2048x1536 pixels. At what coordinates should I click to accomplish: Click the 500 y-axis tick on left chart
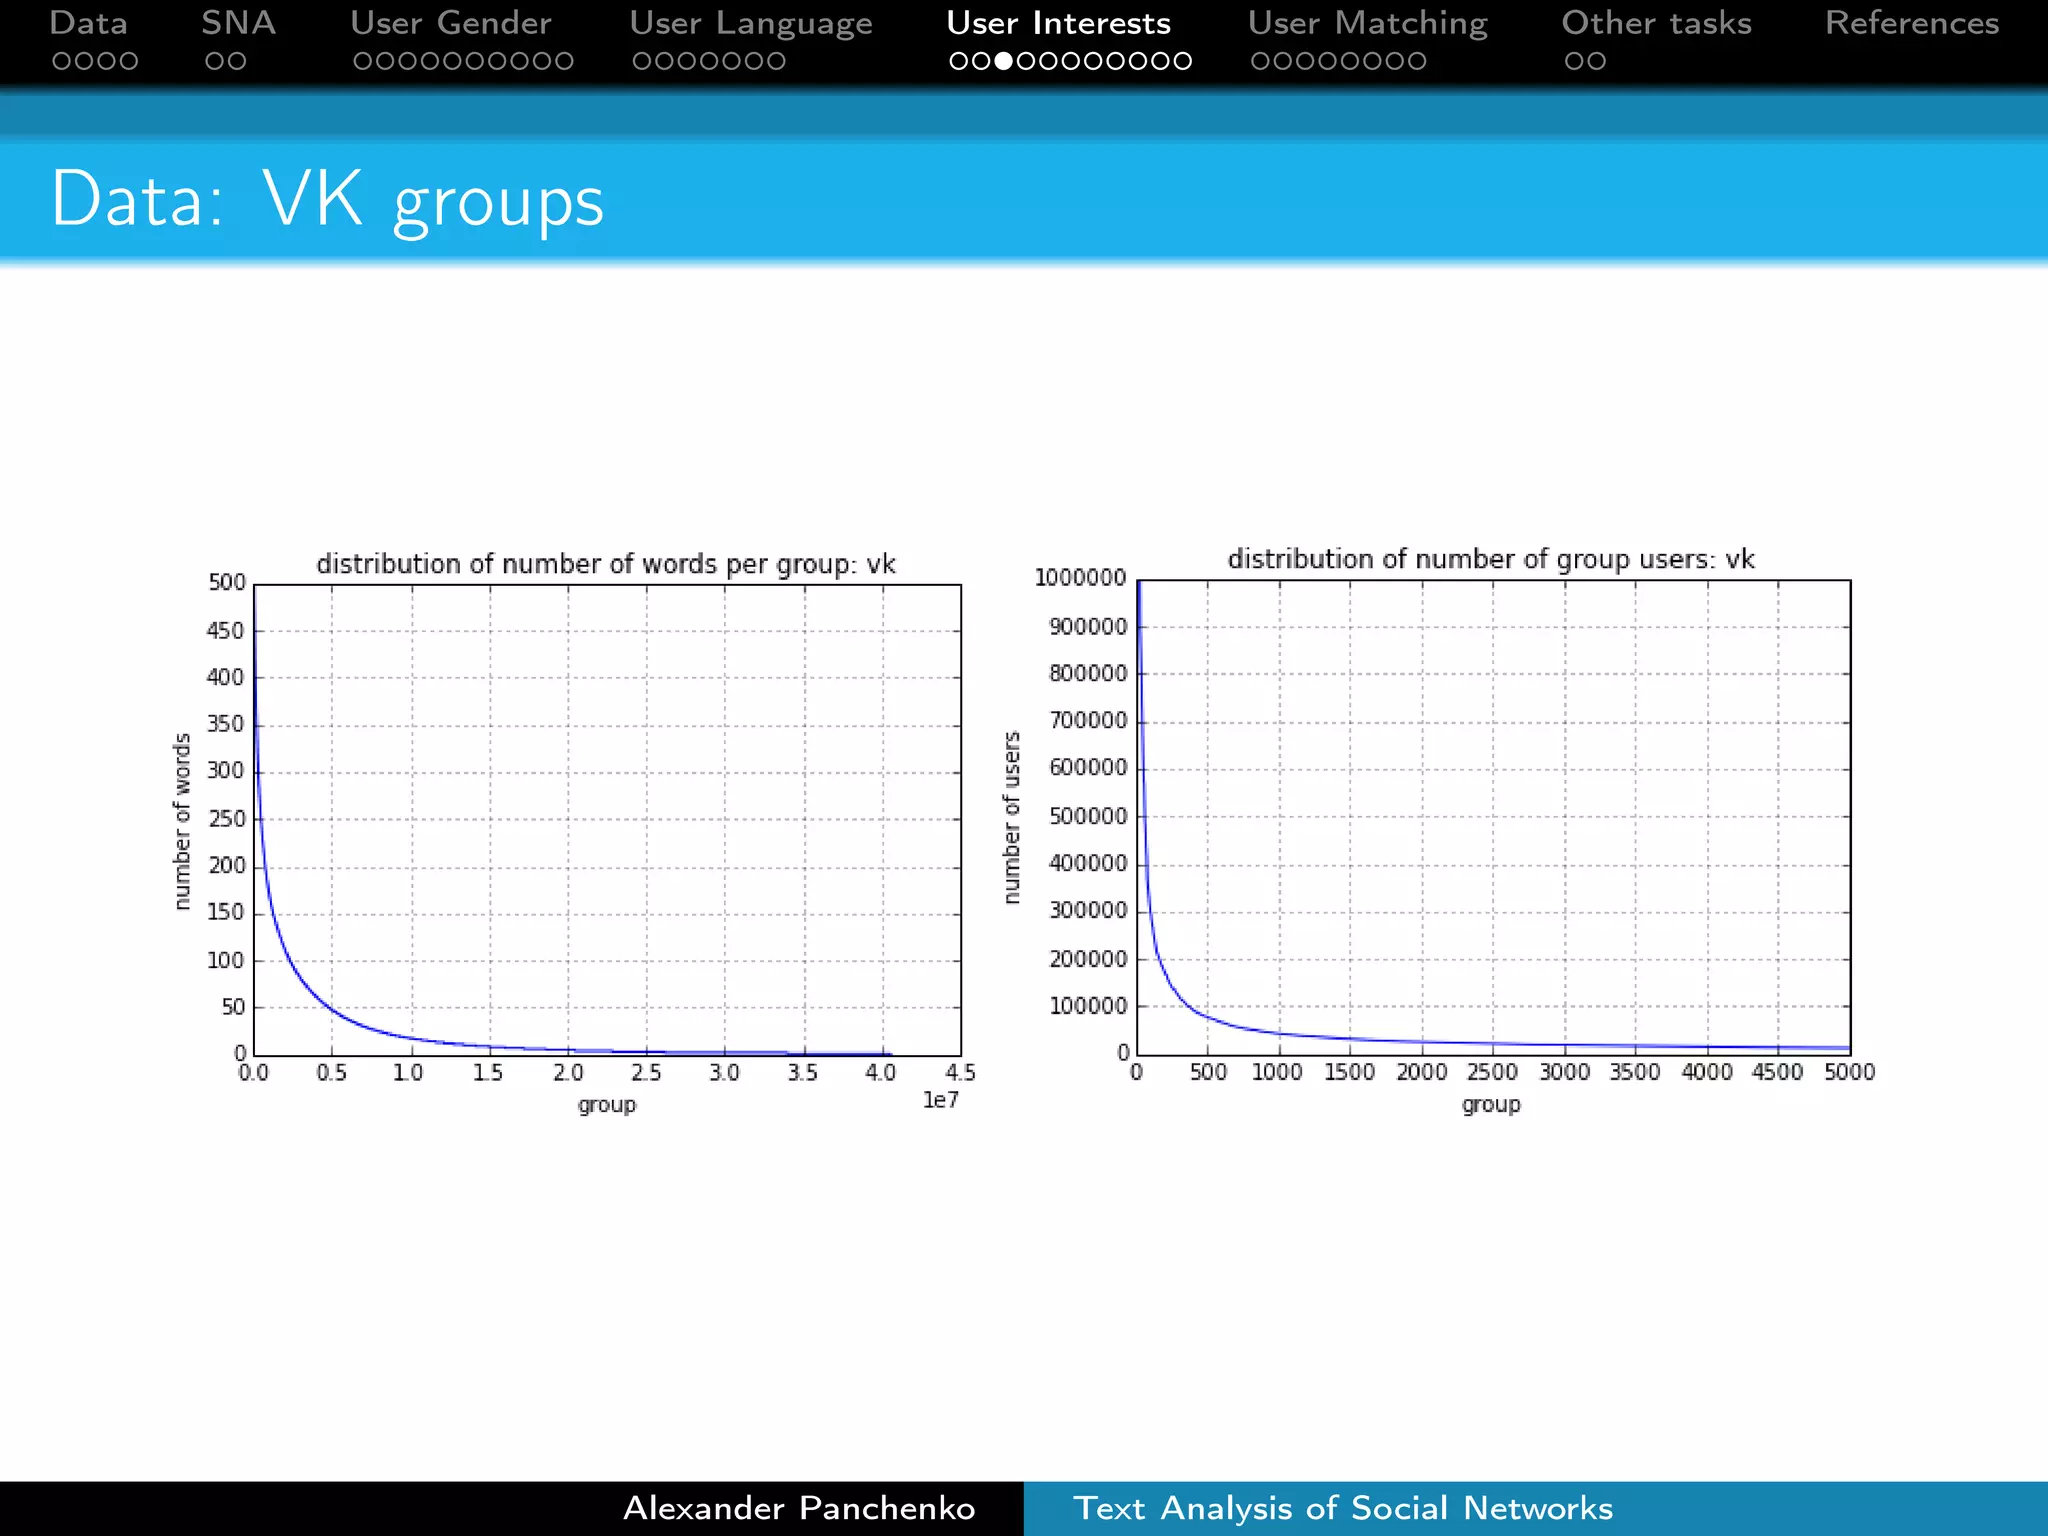click(226, 583)
